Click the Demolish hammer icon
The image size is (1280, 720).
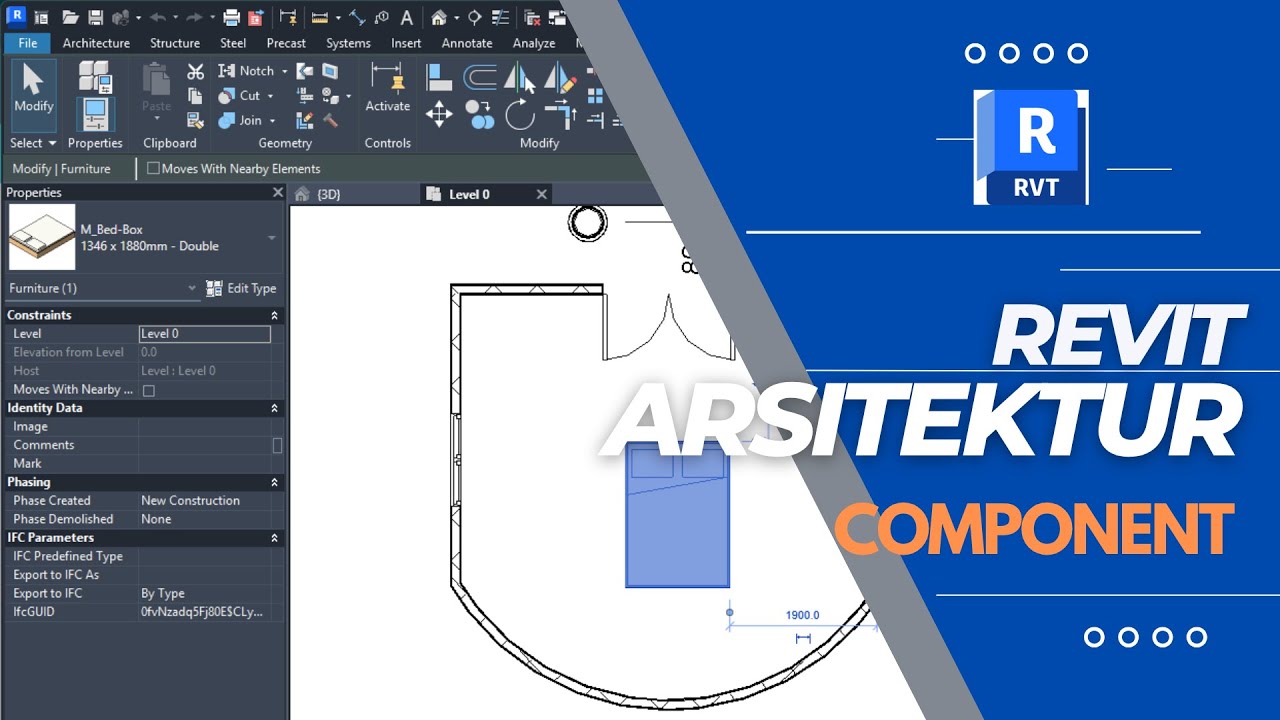pyautogui.click(x=330, y=121)
